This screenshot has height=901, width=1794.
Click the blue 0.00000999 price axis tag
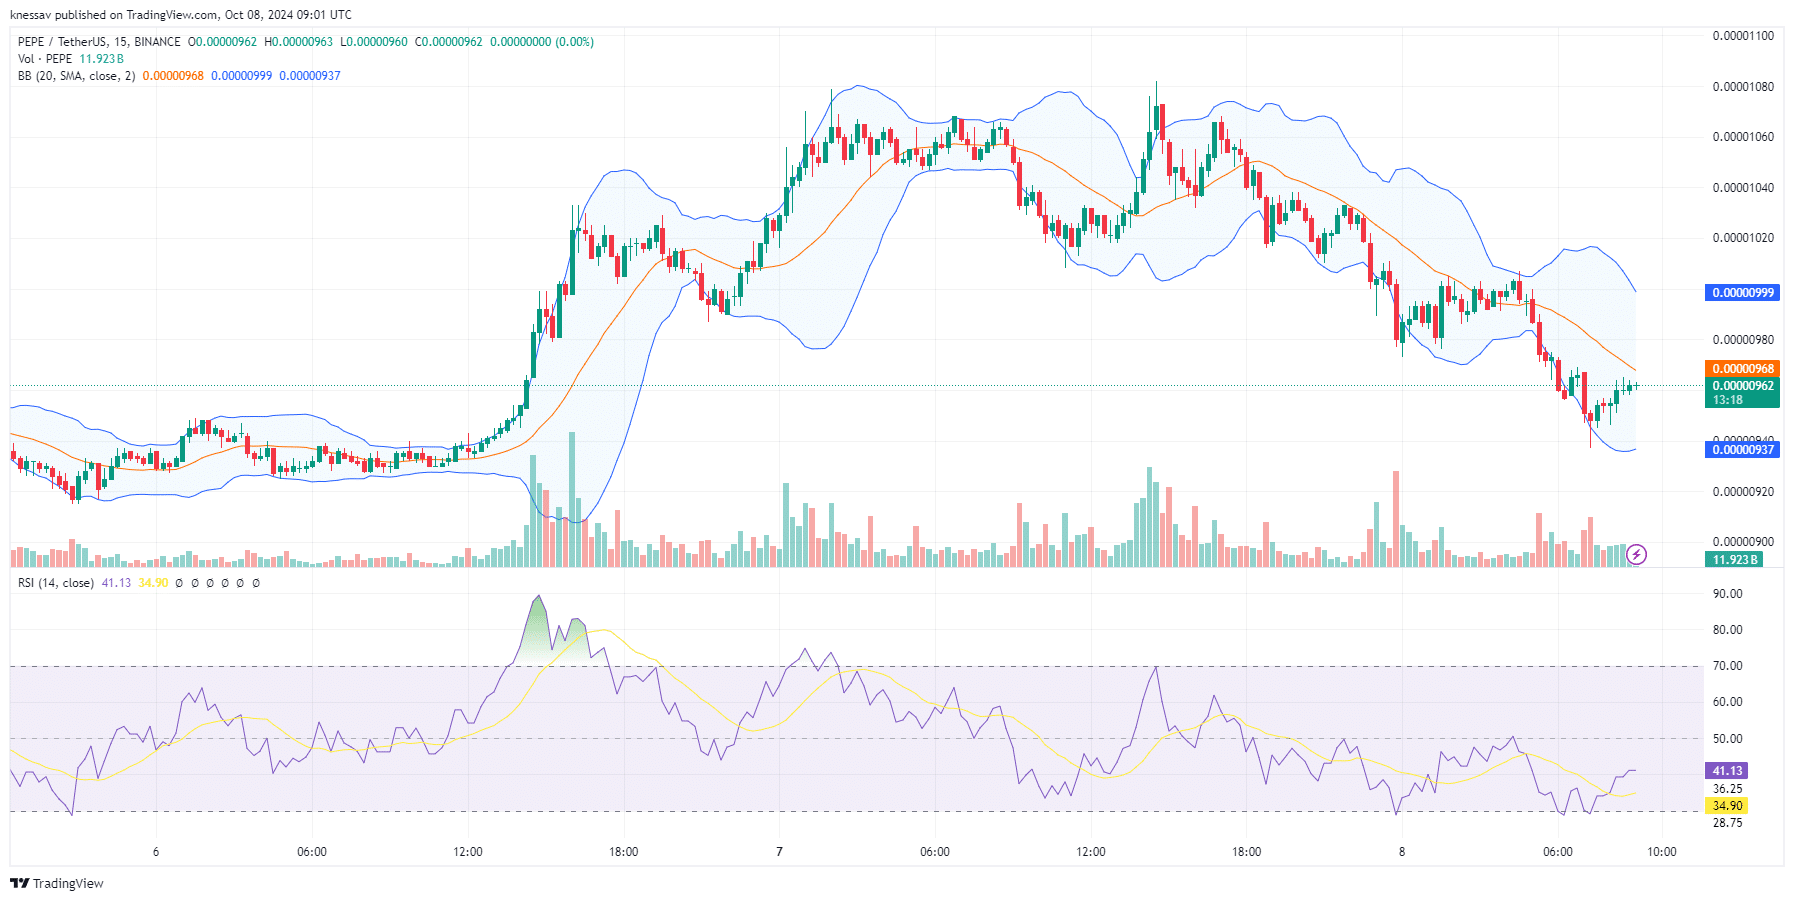click(x=1742, y=293)
